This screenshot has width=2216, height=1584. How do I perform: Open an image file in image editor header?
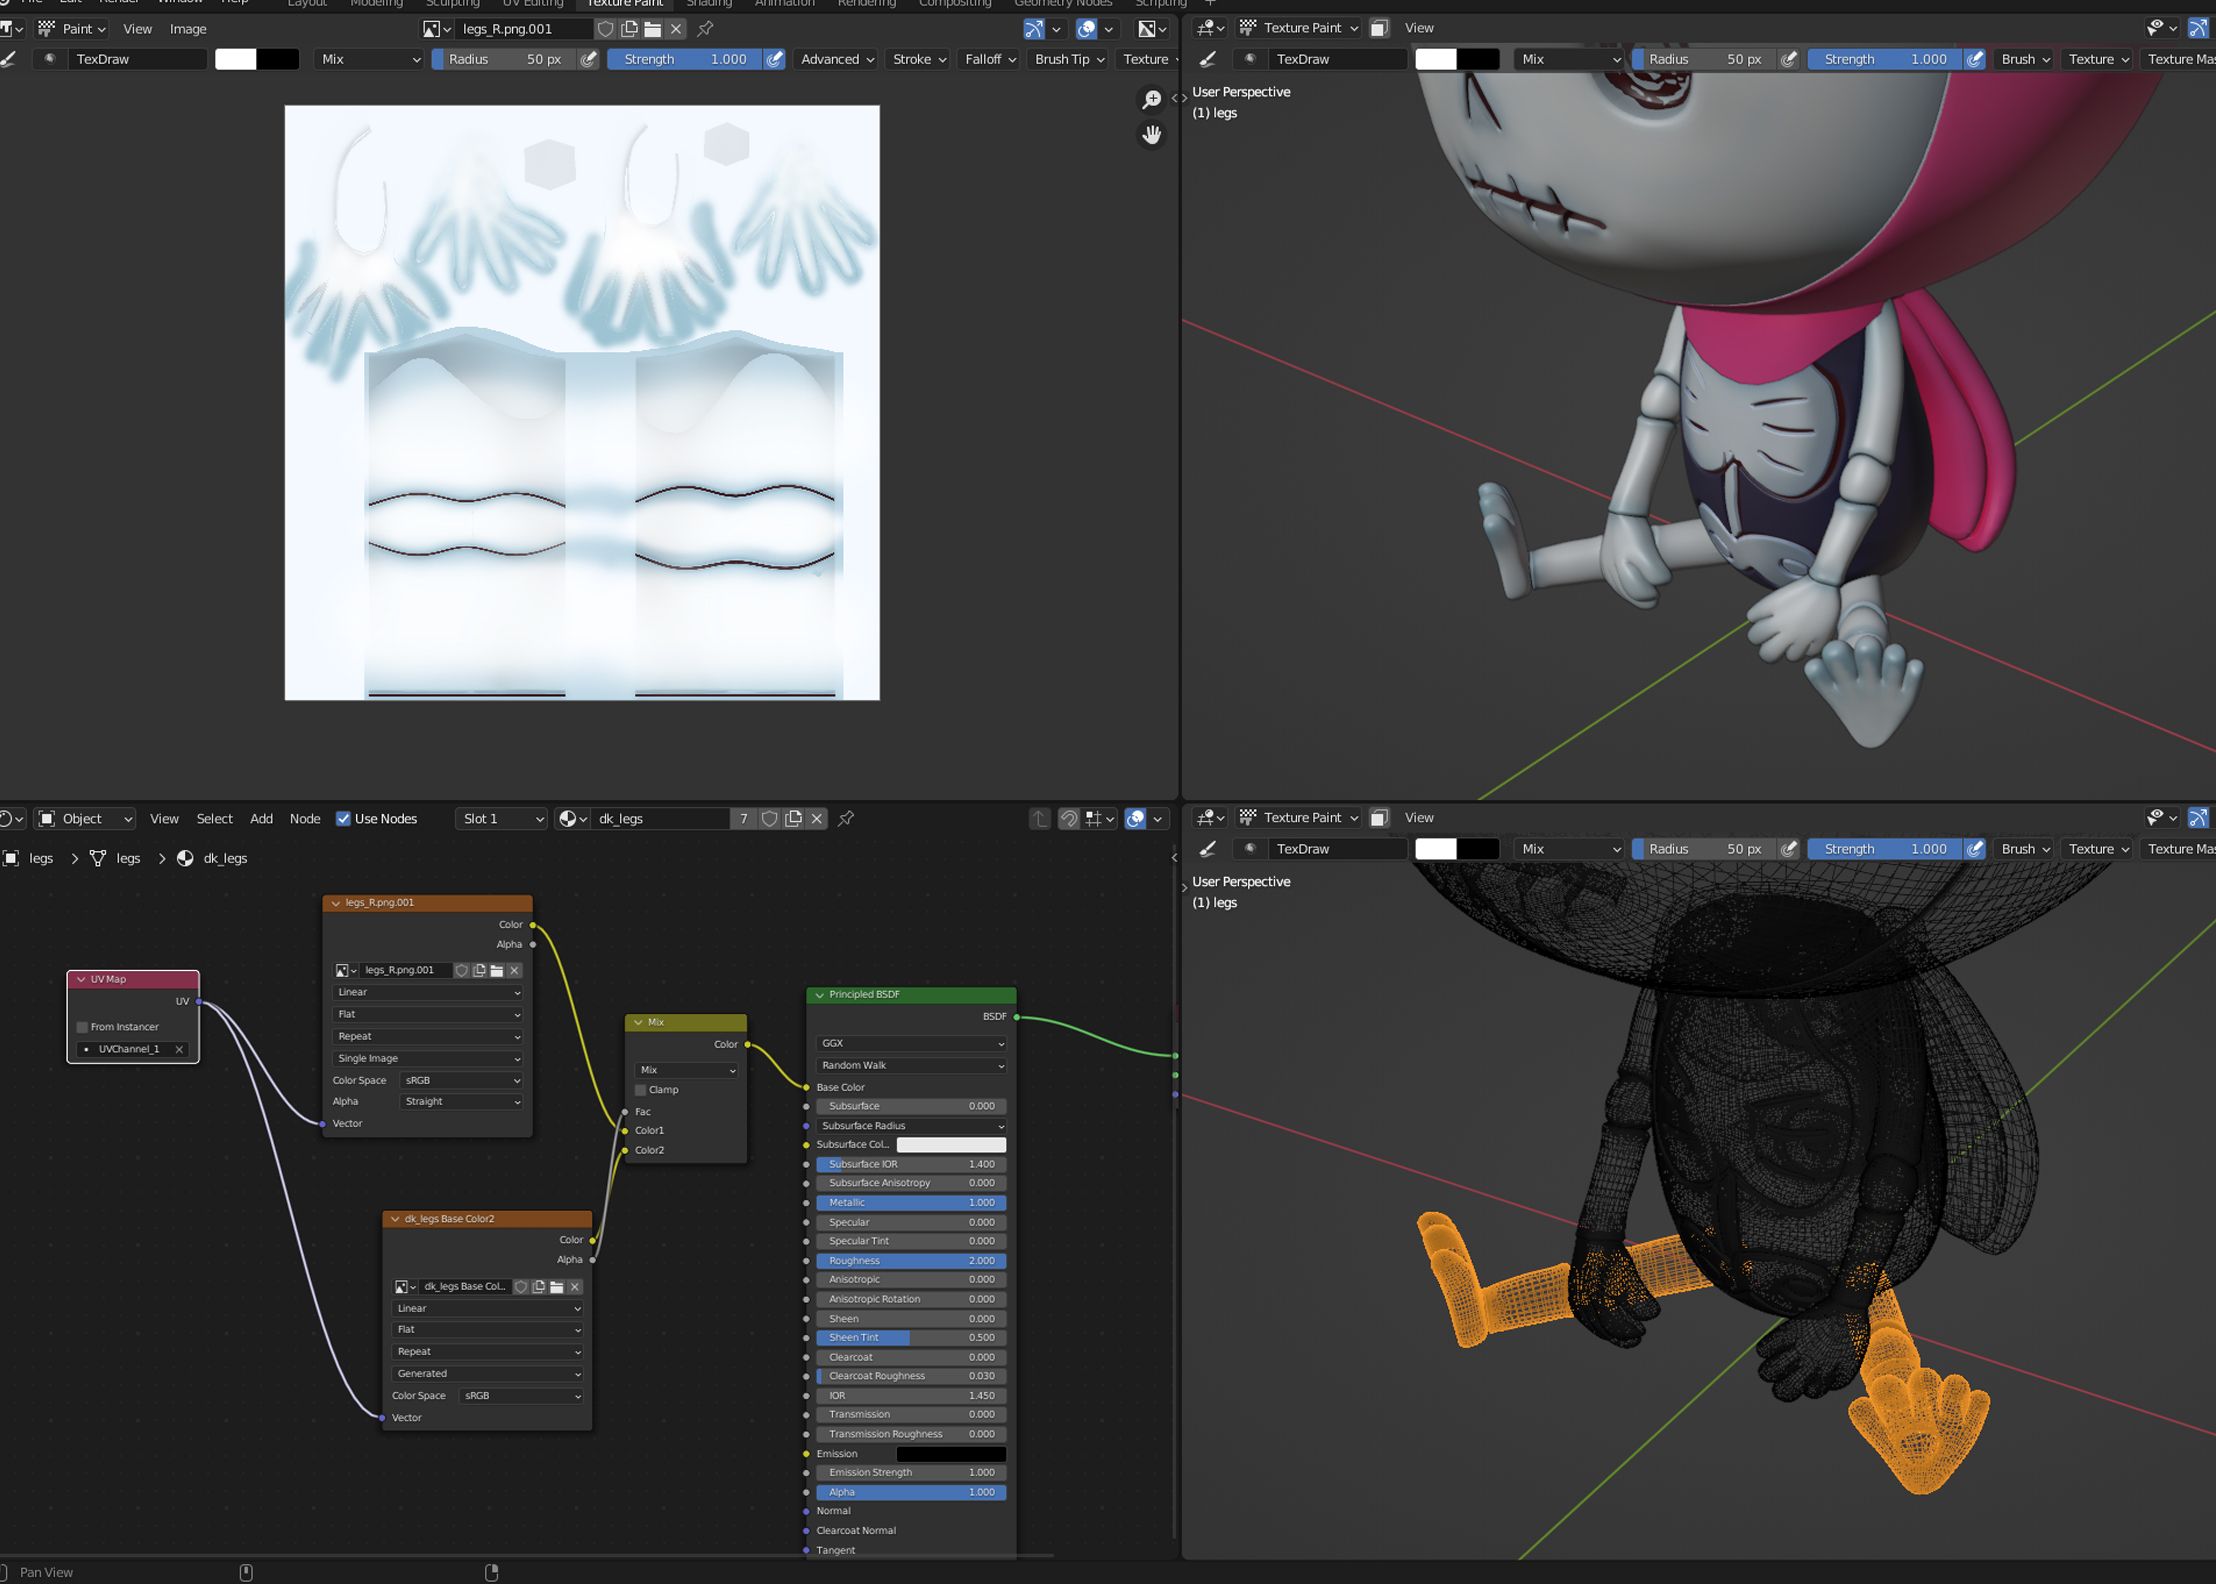tap(652, 29)
